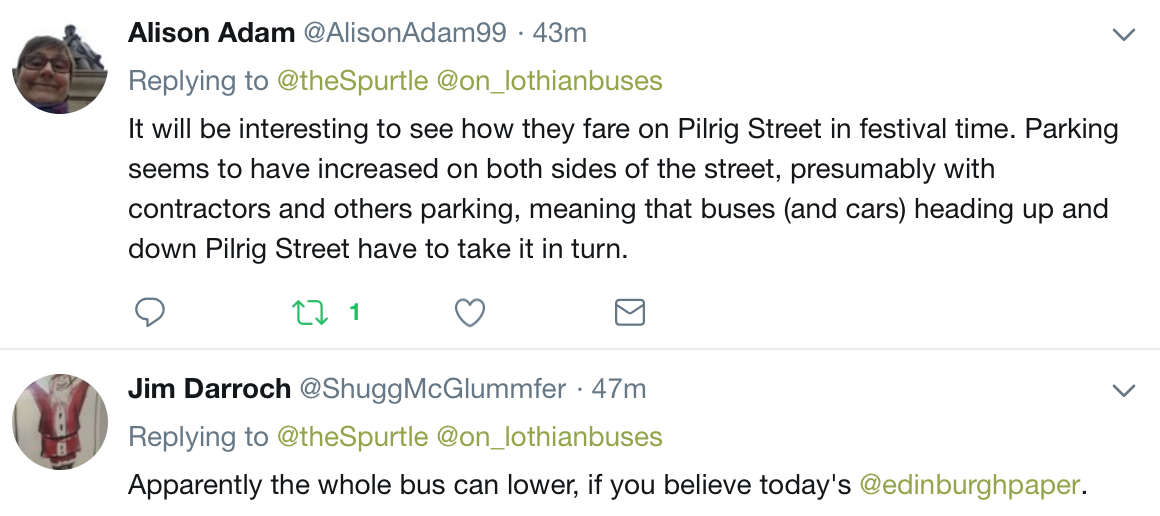Open @on_lothianbuses mention in Jim's reply
The width and height of the screenshot is (1160, 516).
[x=550, y=438]
